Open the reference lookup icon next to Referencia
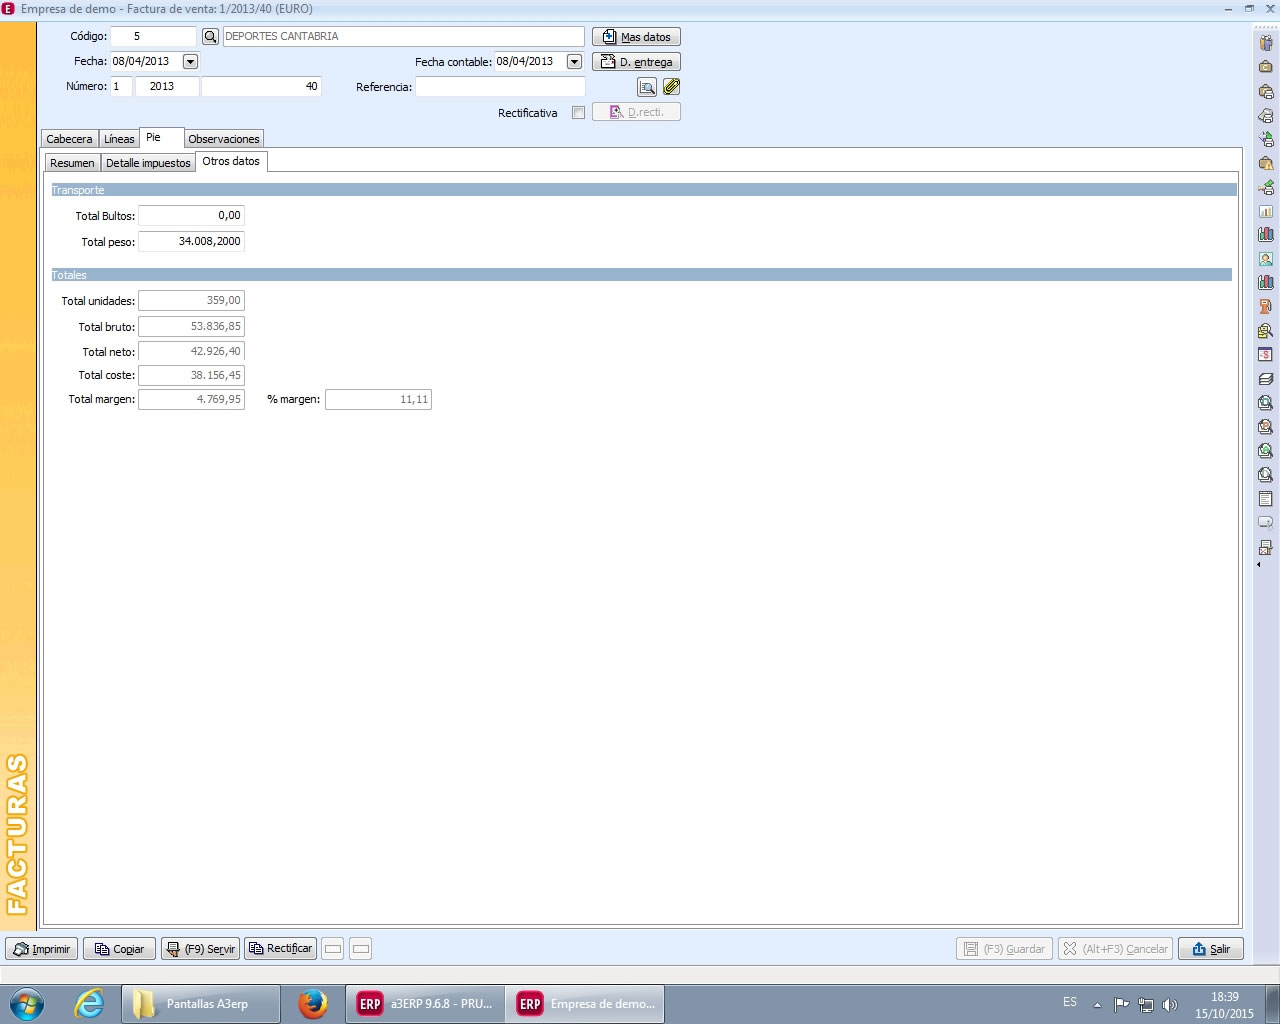 coord(647,87)
